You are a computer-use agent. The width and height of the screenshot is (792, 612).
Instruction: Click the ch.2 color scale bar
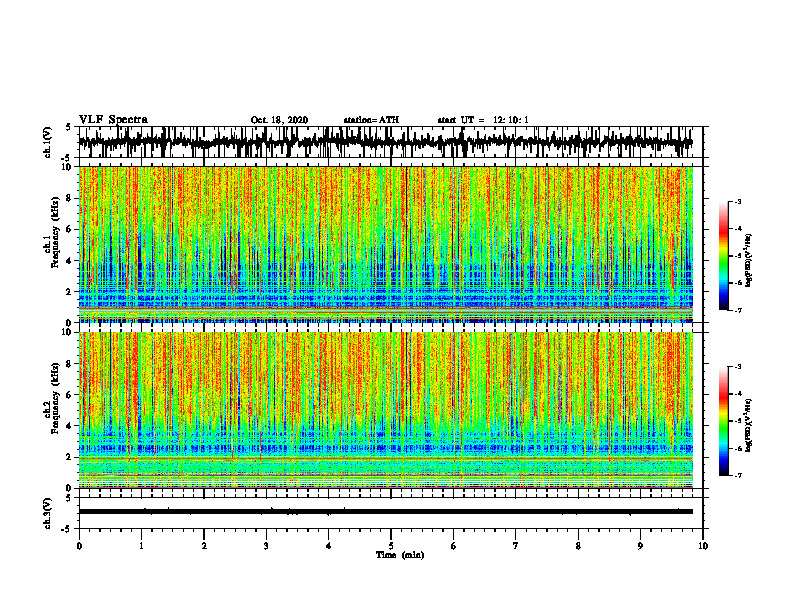[723, 421]
